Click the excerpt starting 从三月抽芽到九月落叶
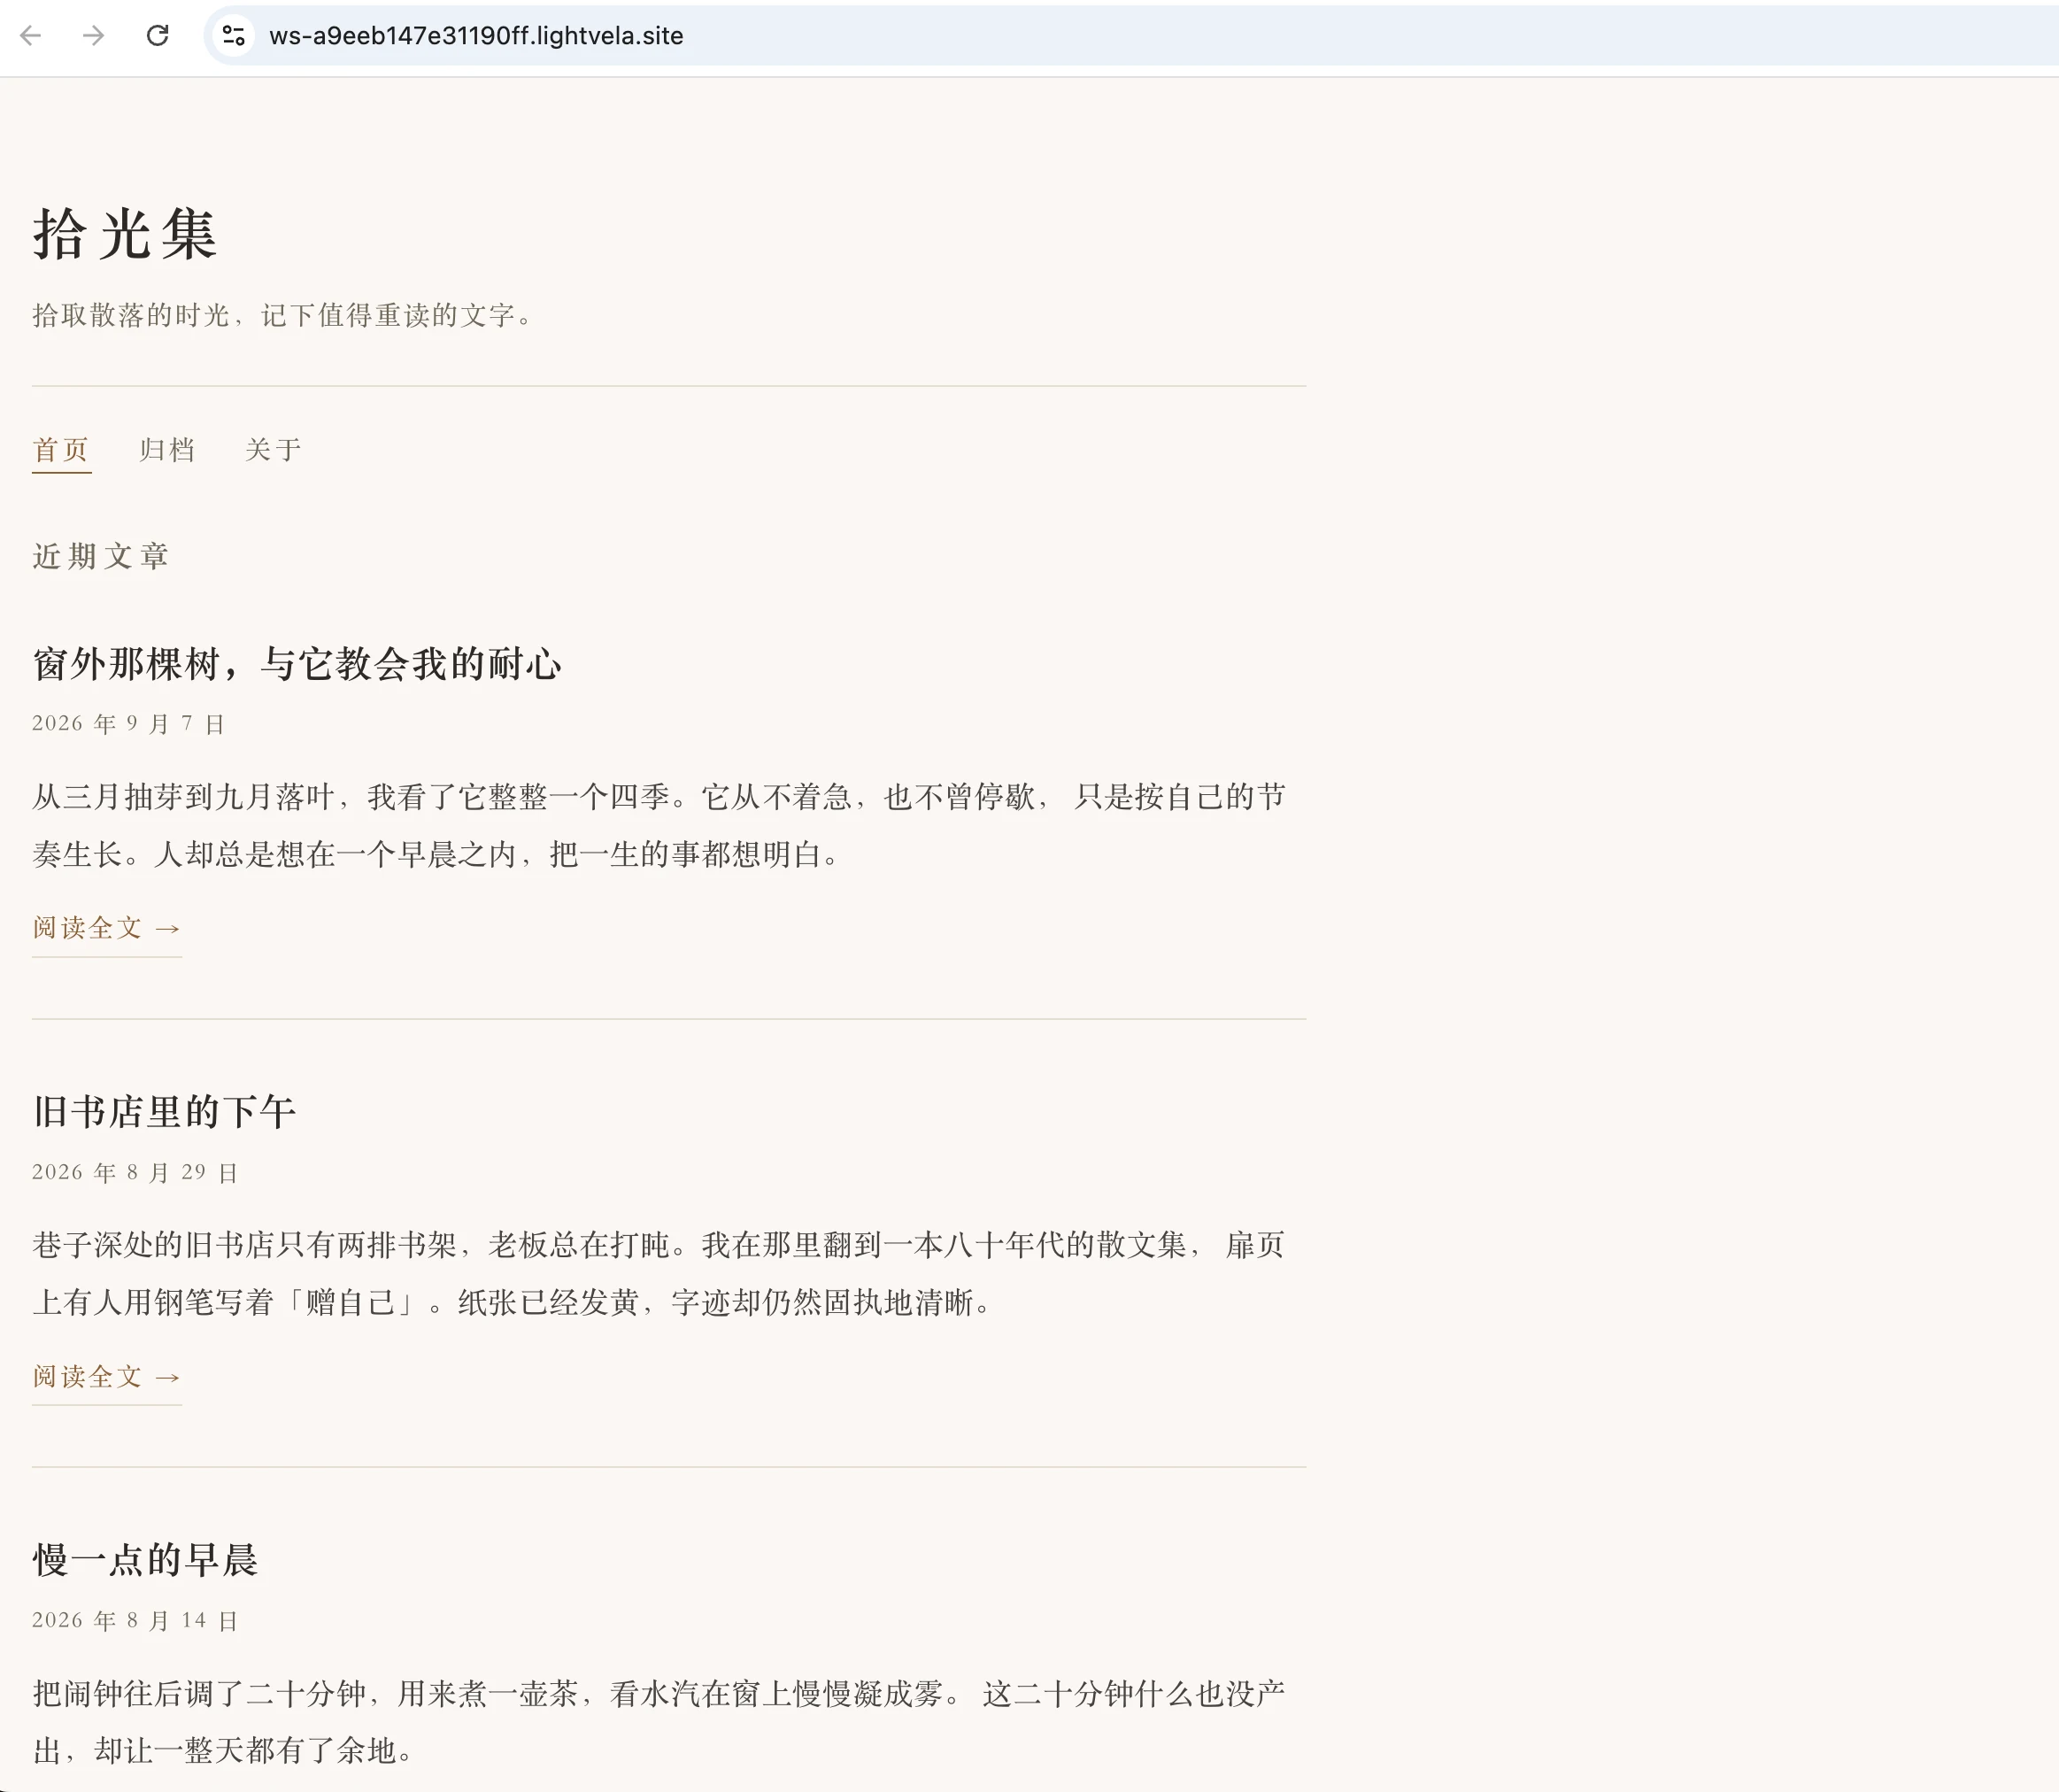The width and height of the screenshot is (2059, 1792). click(659, 826)
